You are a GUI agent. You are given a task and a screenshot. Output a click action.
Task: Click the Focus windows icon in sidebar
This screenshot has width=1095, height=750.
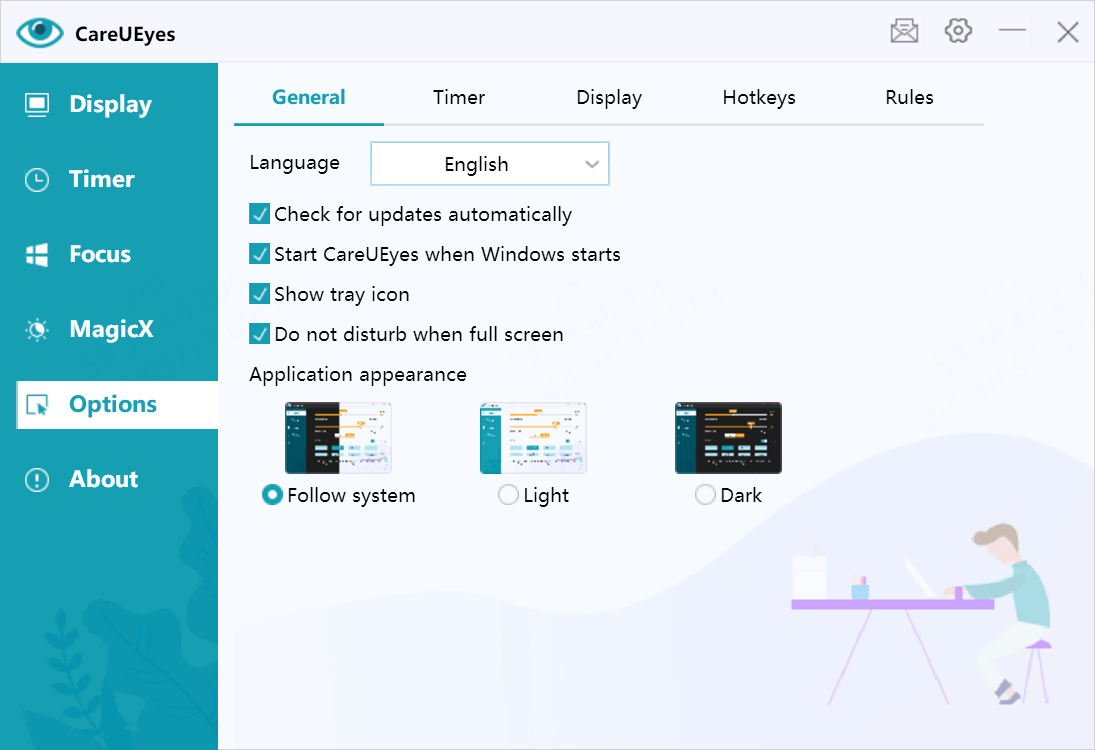35,254
